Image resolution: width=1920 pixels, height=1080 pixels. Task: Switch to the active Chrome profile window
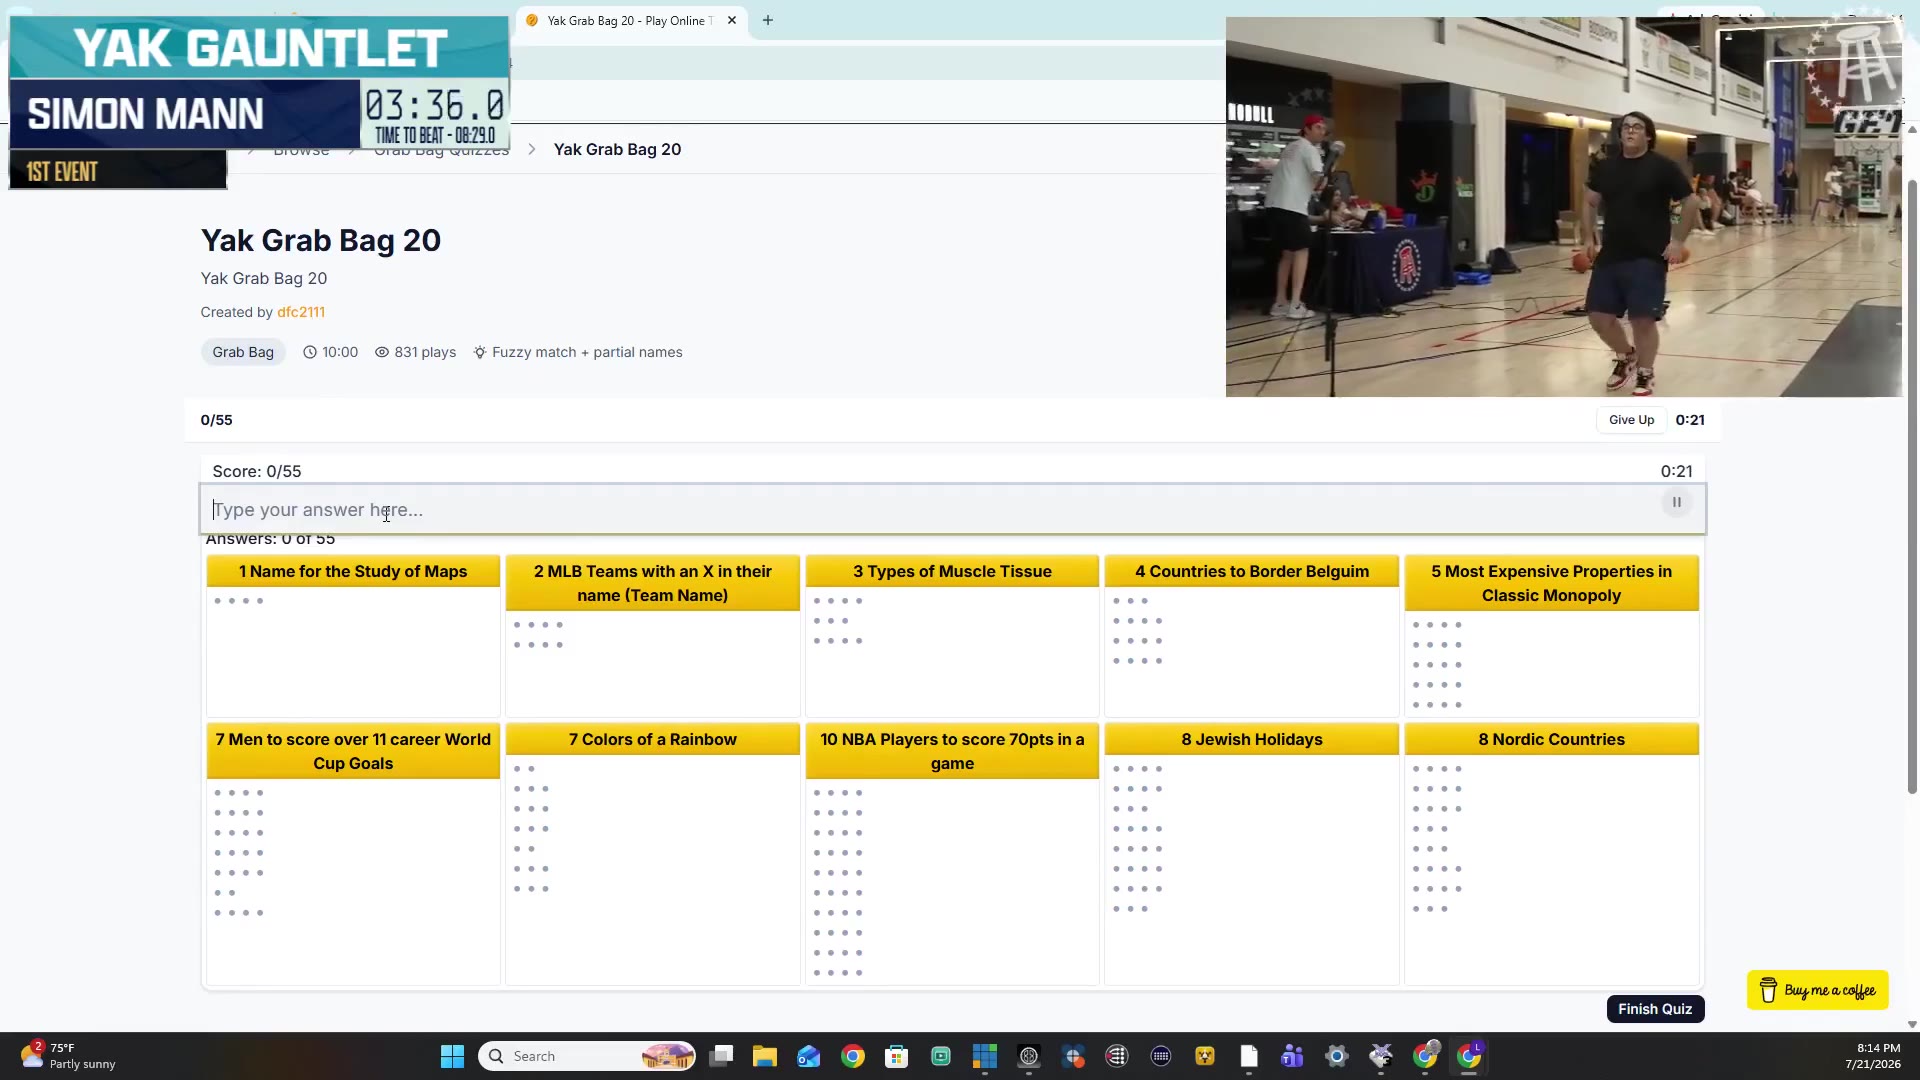pos(1469,1056)
